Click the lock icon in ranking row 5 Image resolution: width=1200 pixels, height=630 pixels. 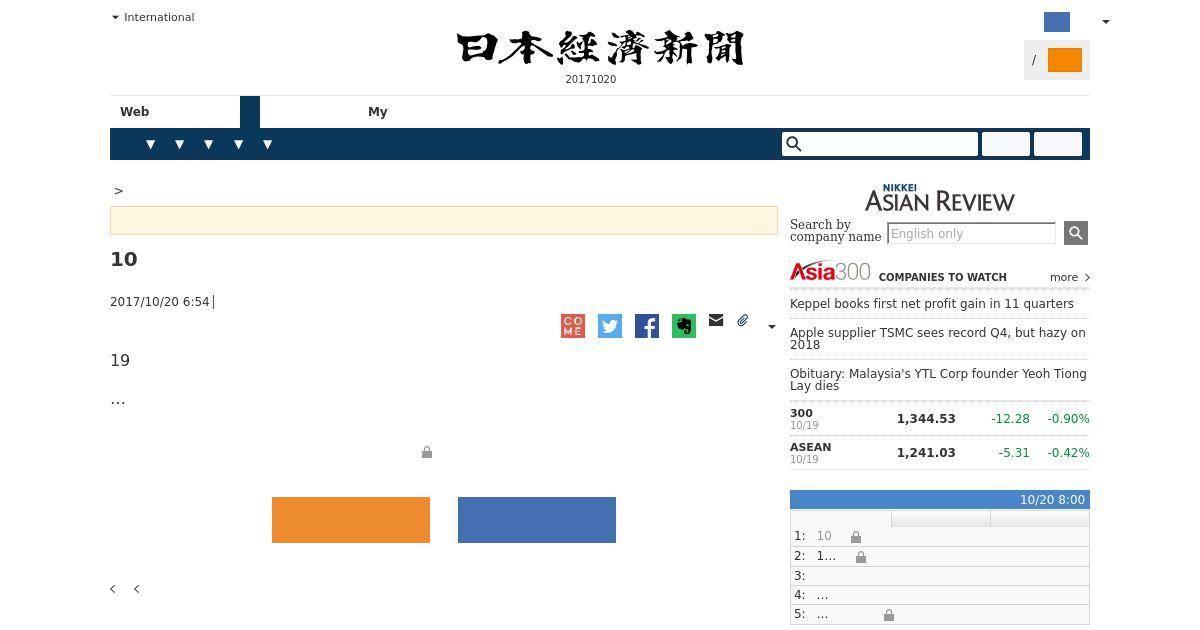point(889,615)
